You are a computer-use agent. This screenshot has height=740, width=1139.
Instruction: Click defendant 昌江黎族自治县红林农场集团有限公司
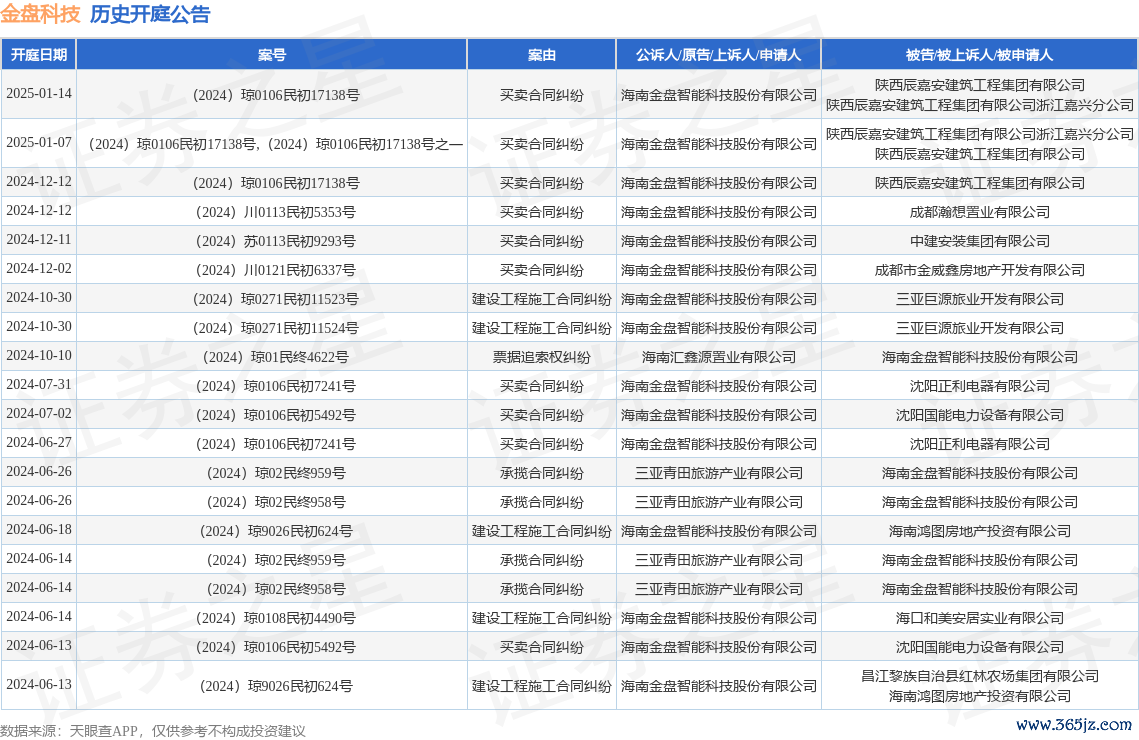pos(979,676)
